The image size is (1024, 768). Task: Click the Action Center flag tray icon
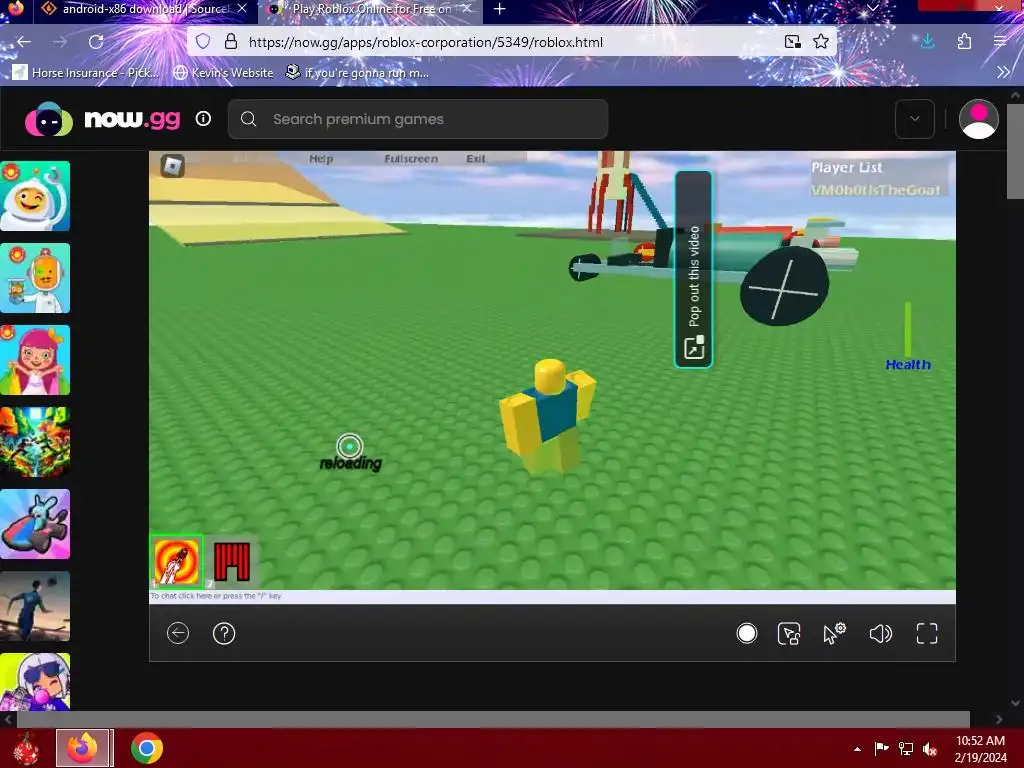(x=881, y=749)
